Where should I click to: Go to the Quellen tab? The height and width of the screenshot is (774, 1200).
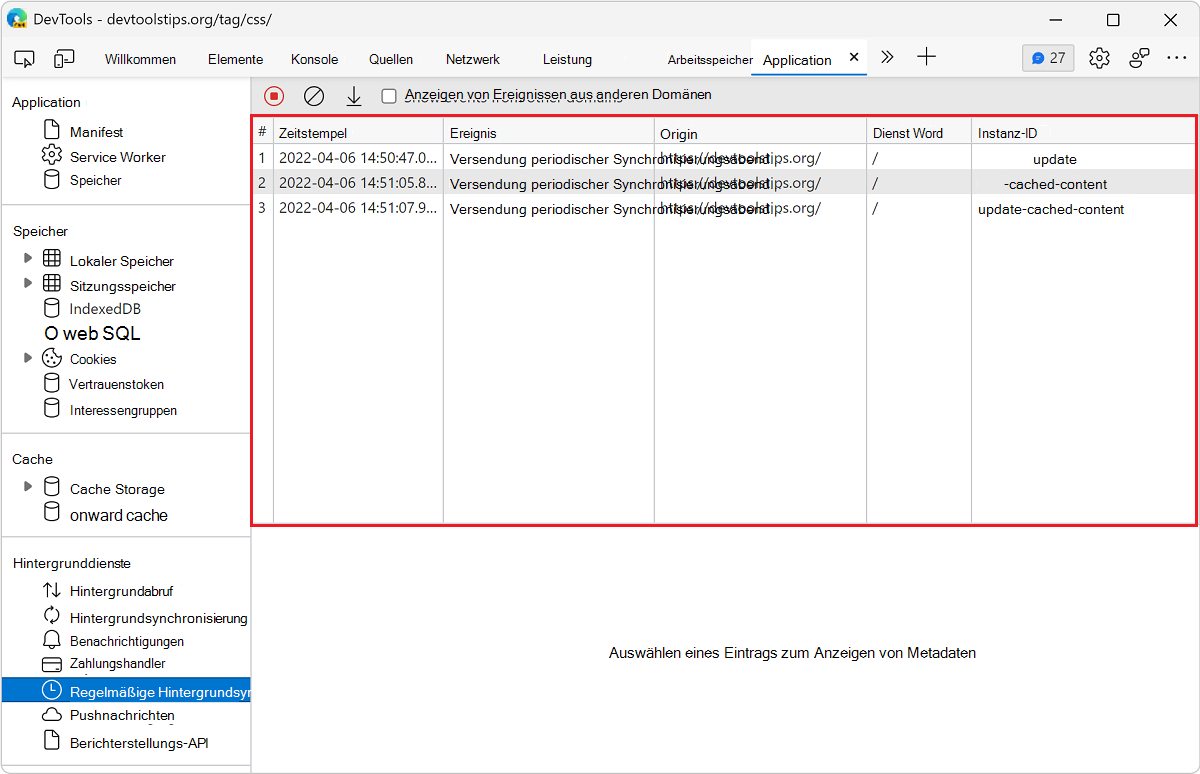pos(390,59)
